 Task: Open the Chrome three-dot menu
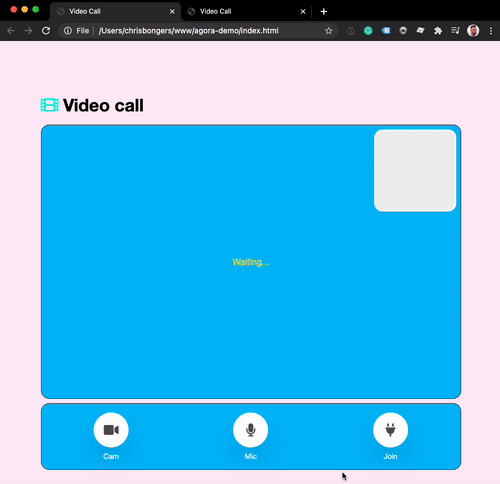coord(491,31)
